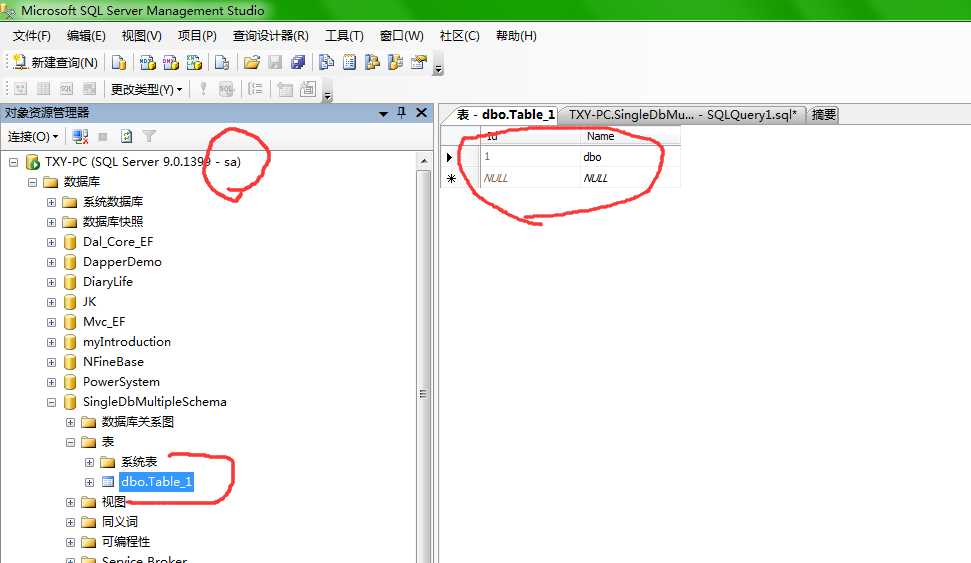Switch to the Summary (摘要) tab
Image resolution: width=971 pixels, height=563 pixels.
point(824,115)
